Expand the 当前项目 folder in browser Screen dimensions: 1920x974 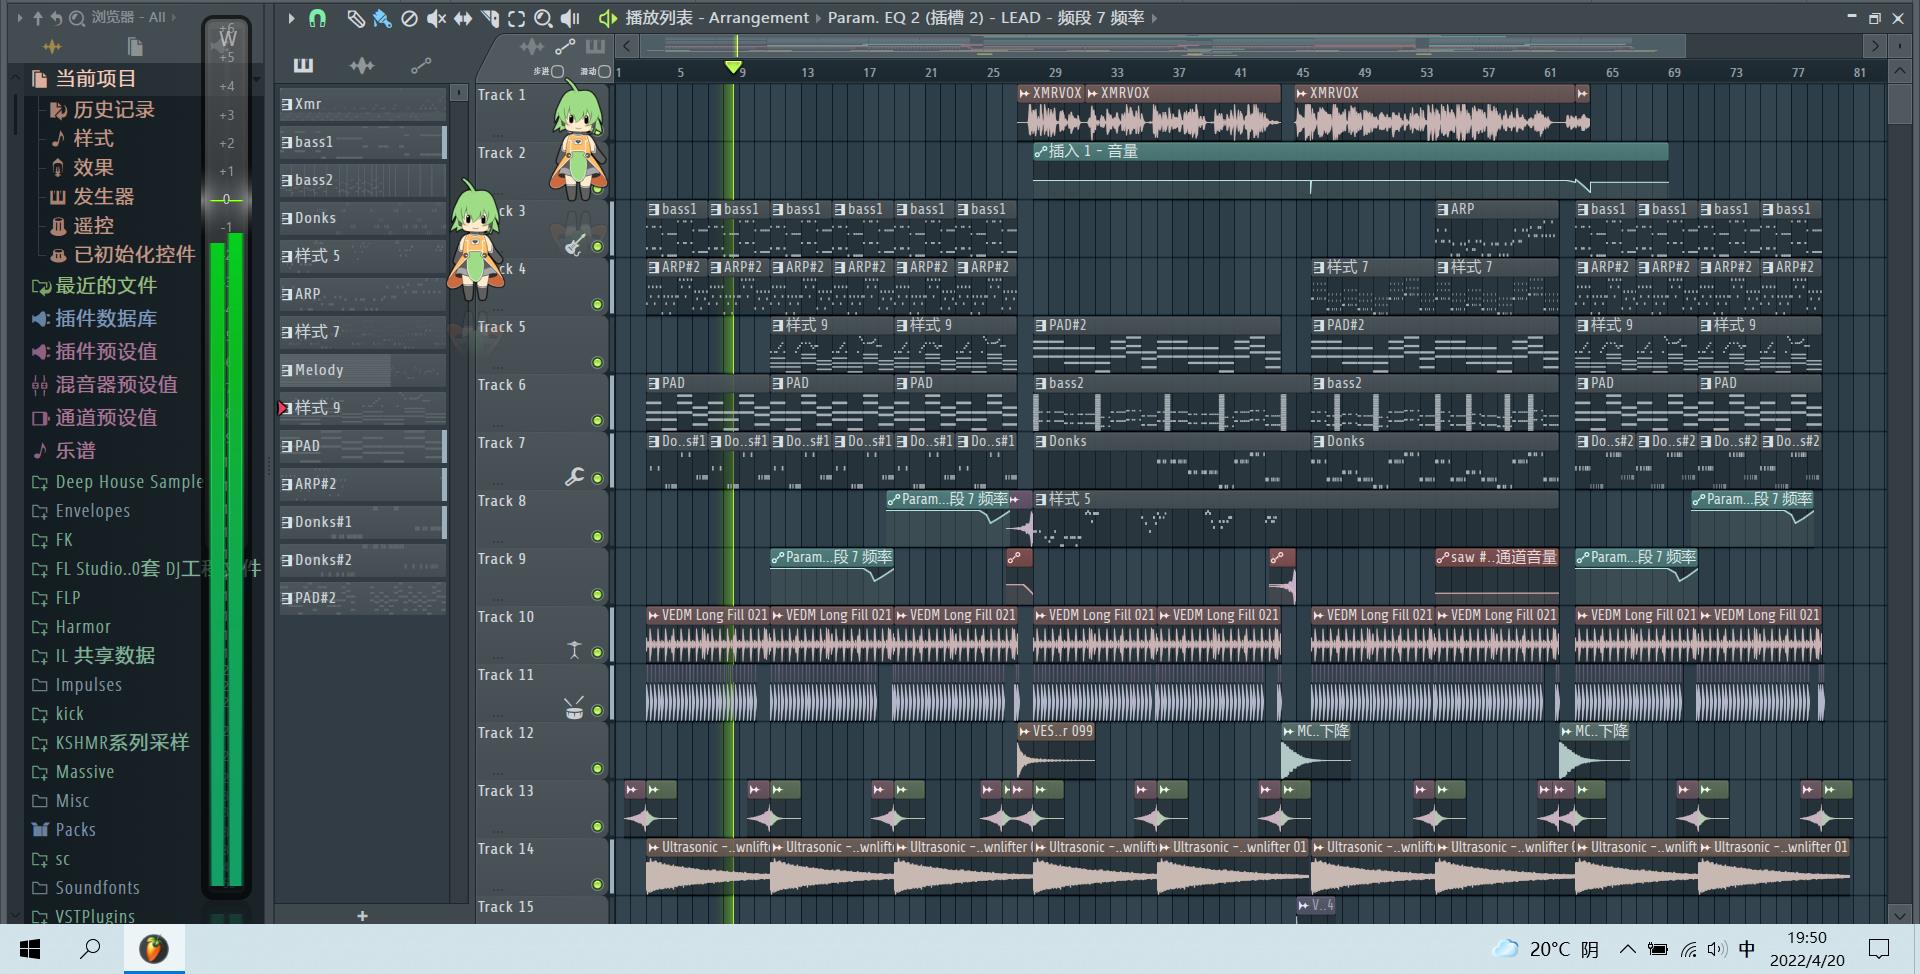coord(95,78)
